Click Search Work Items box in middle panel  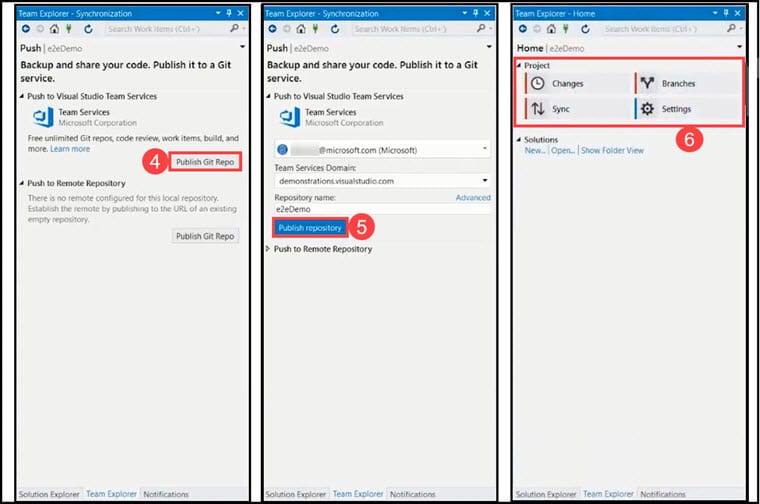tap(413, 29)
